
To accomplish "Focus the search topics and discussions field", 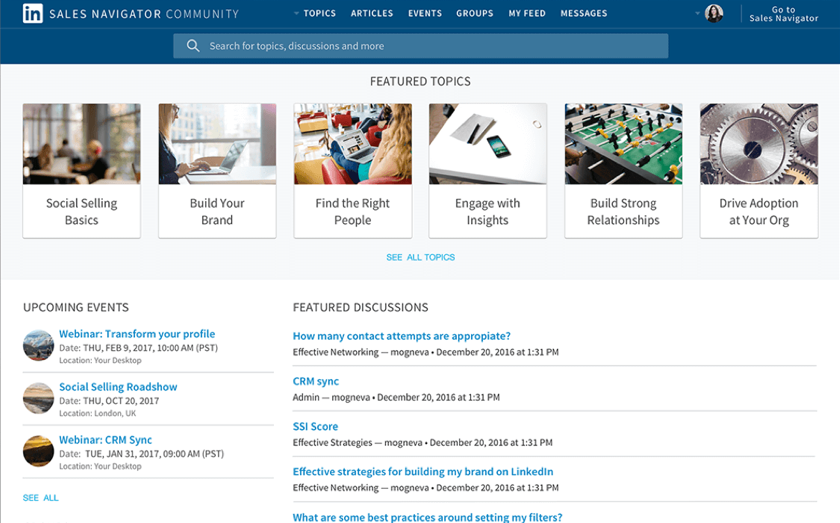I will (421, 46).
